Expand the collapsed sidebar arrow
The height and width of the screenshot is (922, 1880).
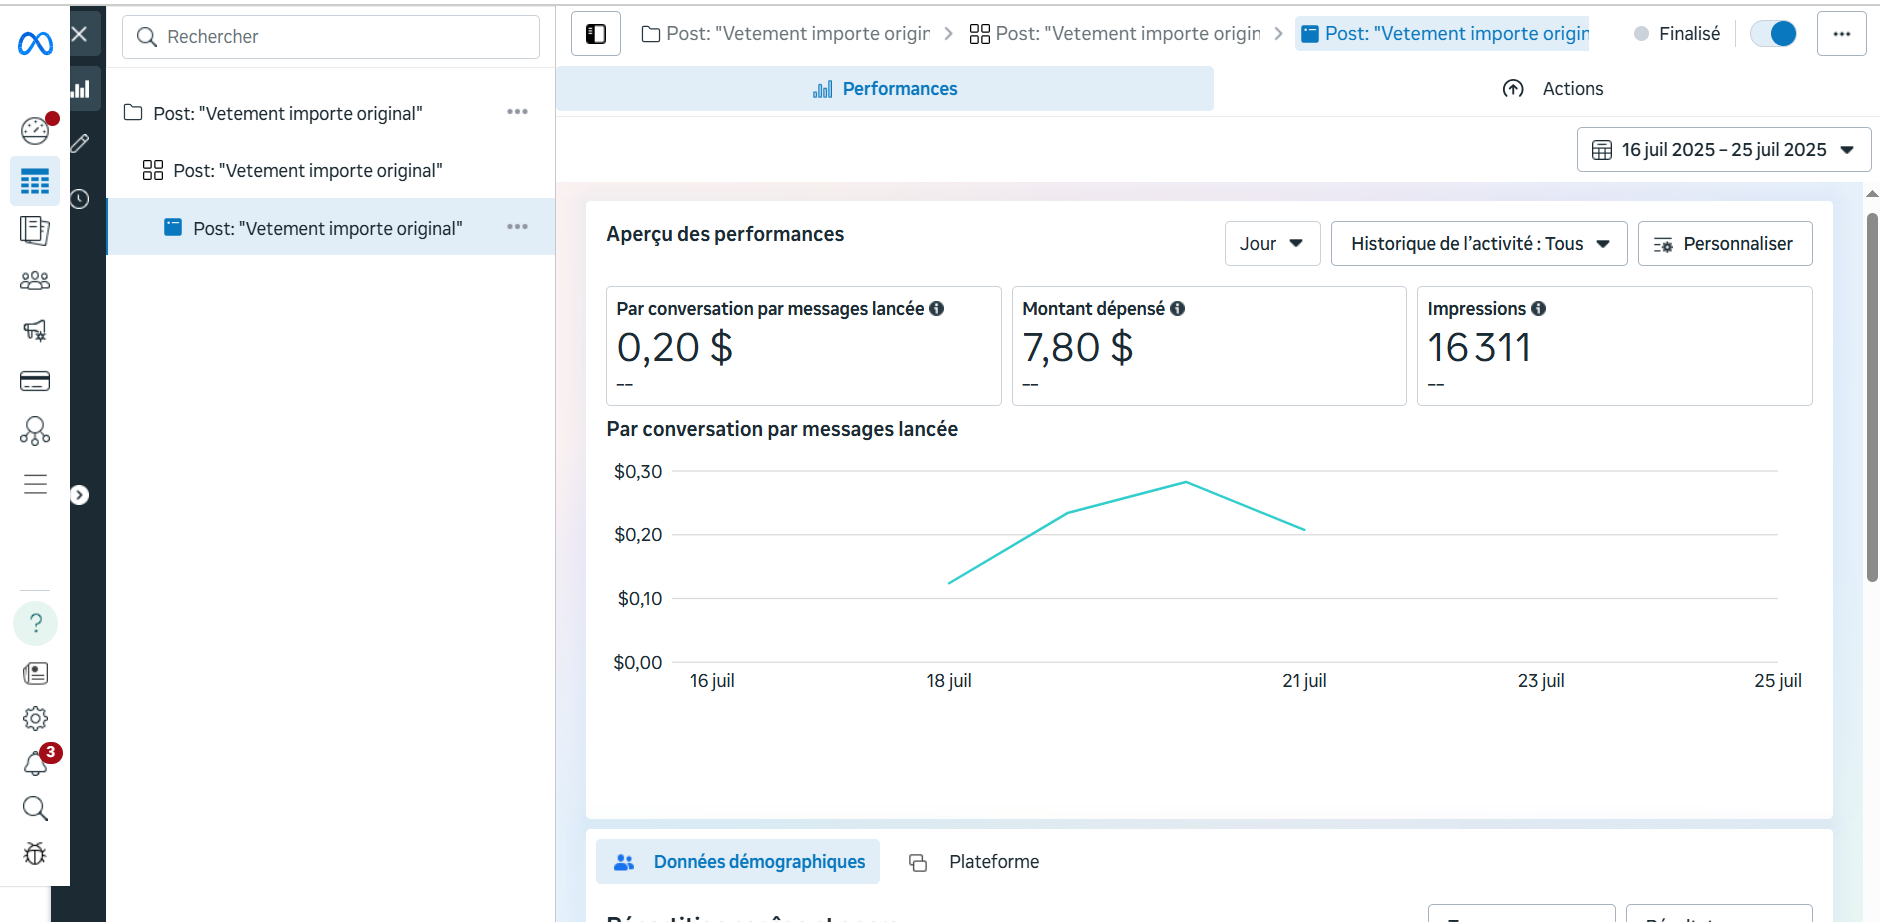[x=80, y=495]
